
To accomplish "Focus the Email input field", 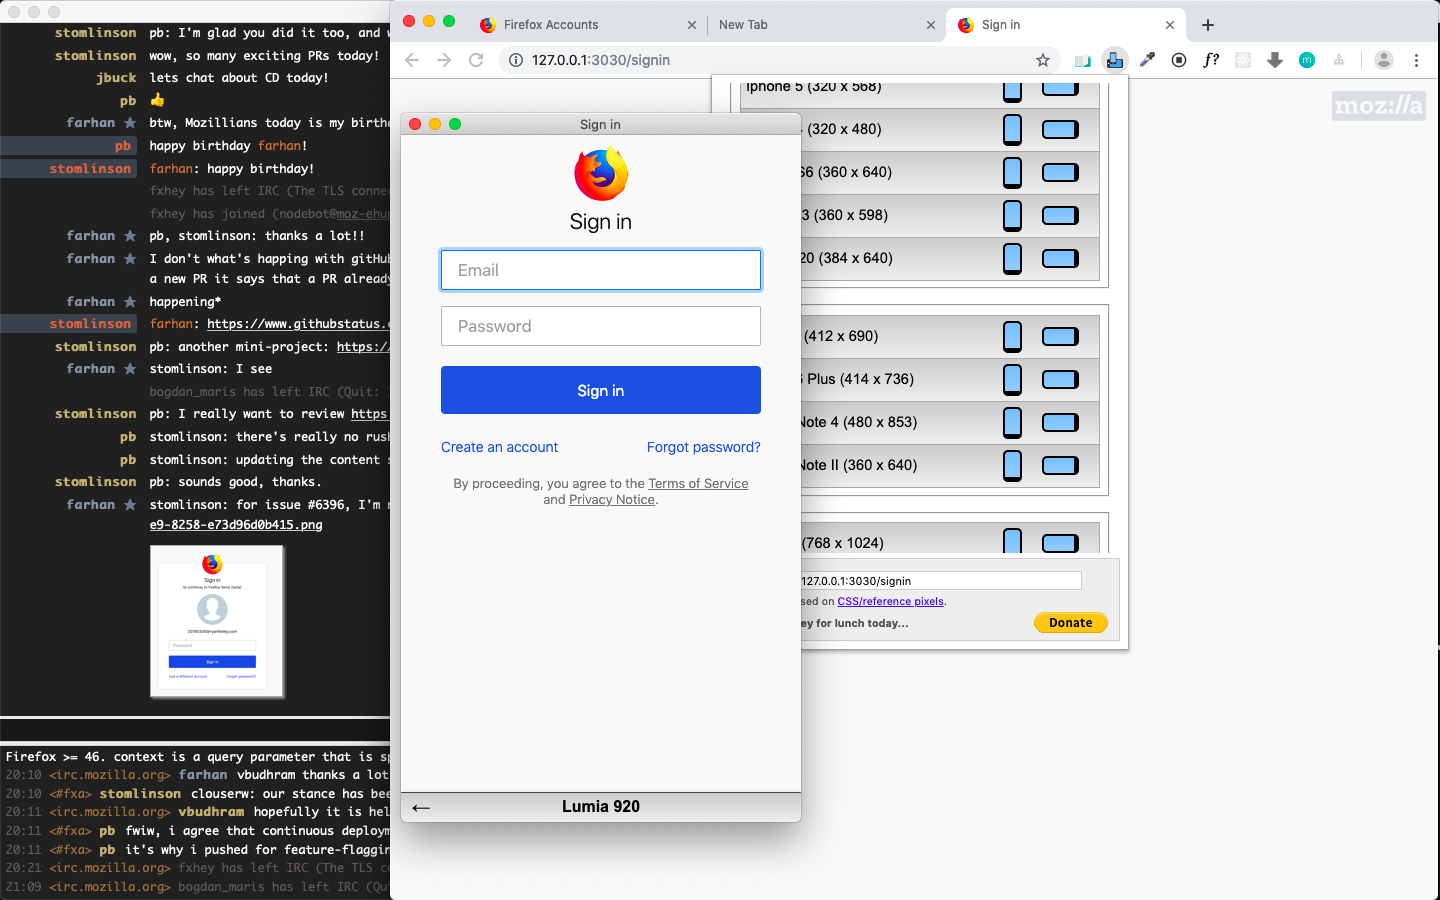I will pos(601,270).
